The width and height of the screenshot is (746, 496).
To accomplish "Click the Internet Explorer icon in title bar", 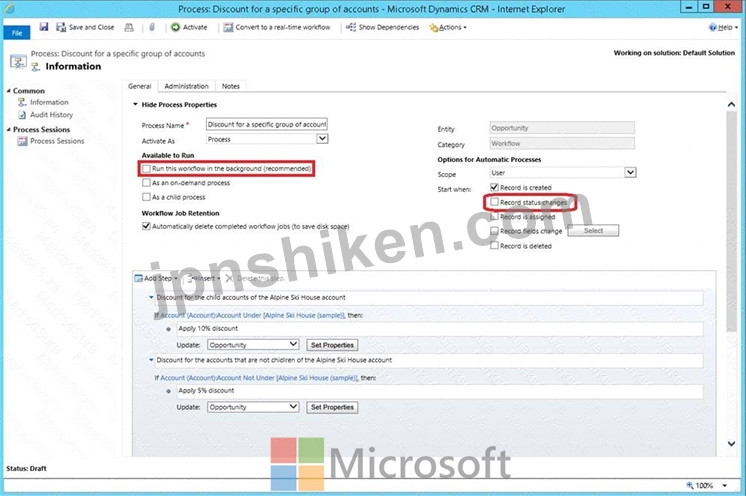I will (x=10, y=9).
